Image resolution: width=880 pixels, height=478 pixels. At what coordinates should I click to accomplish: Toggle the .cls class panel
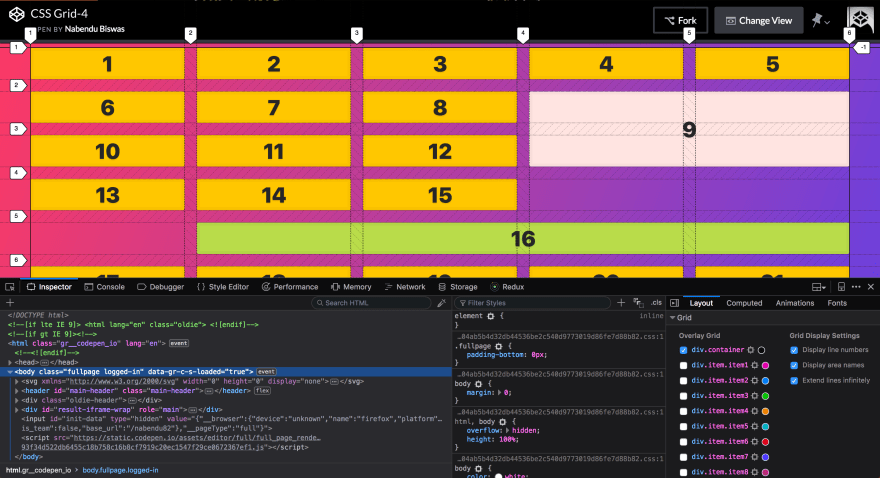(656, 303)
